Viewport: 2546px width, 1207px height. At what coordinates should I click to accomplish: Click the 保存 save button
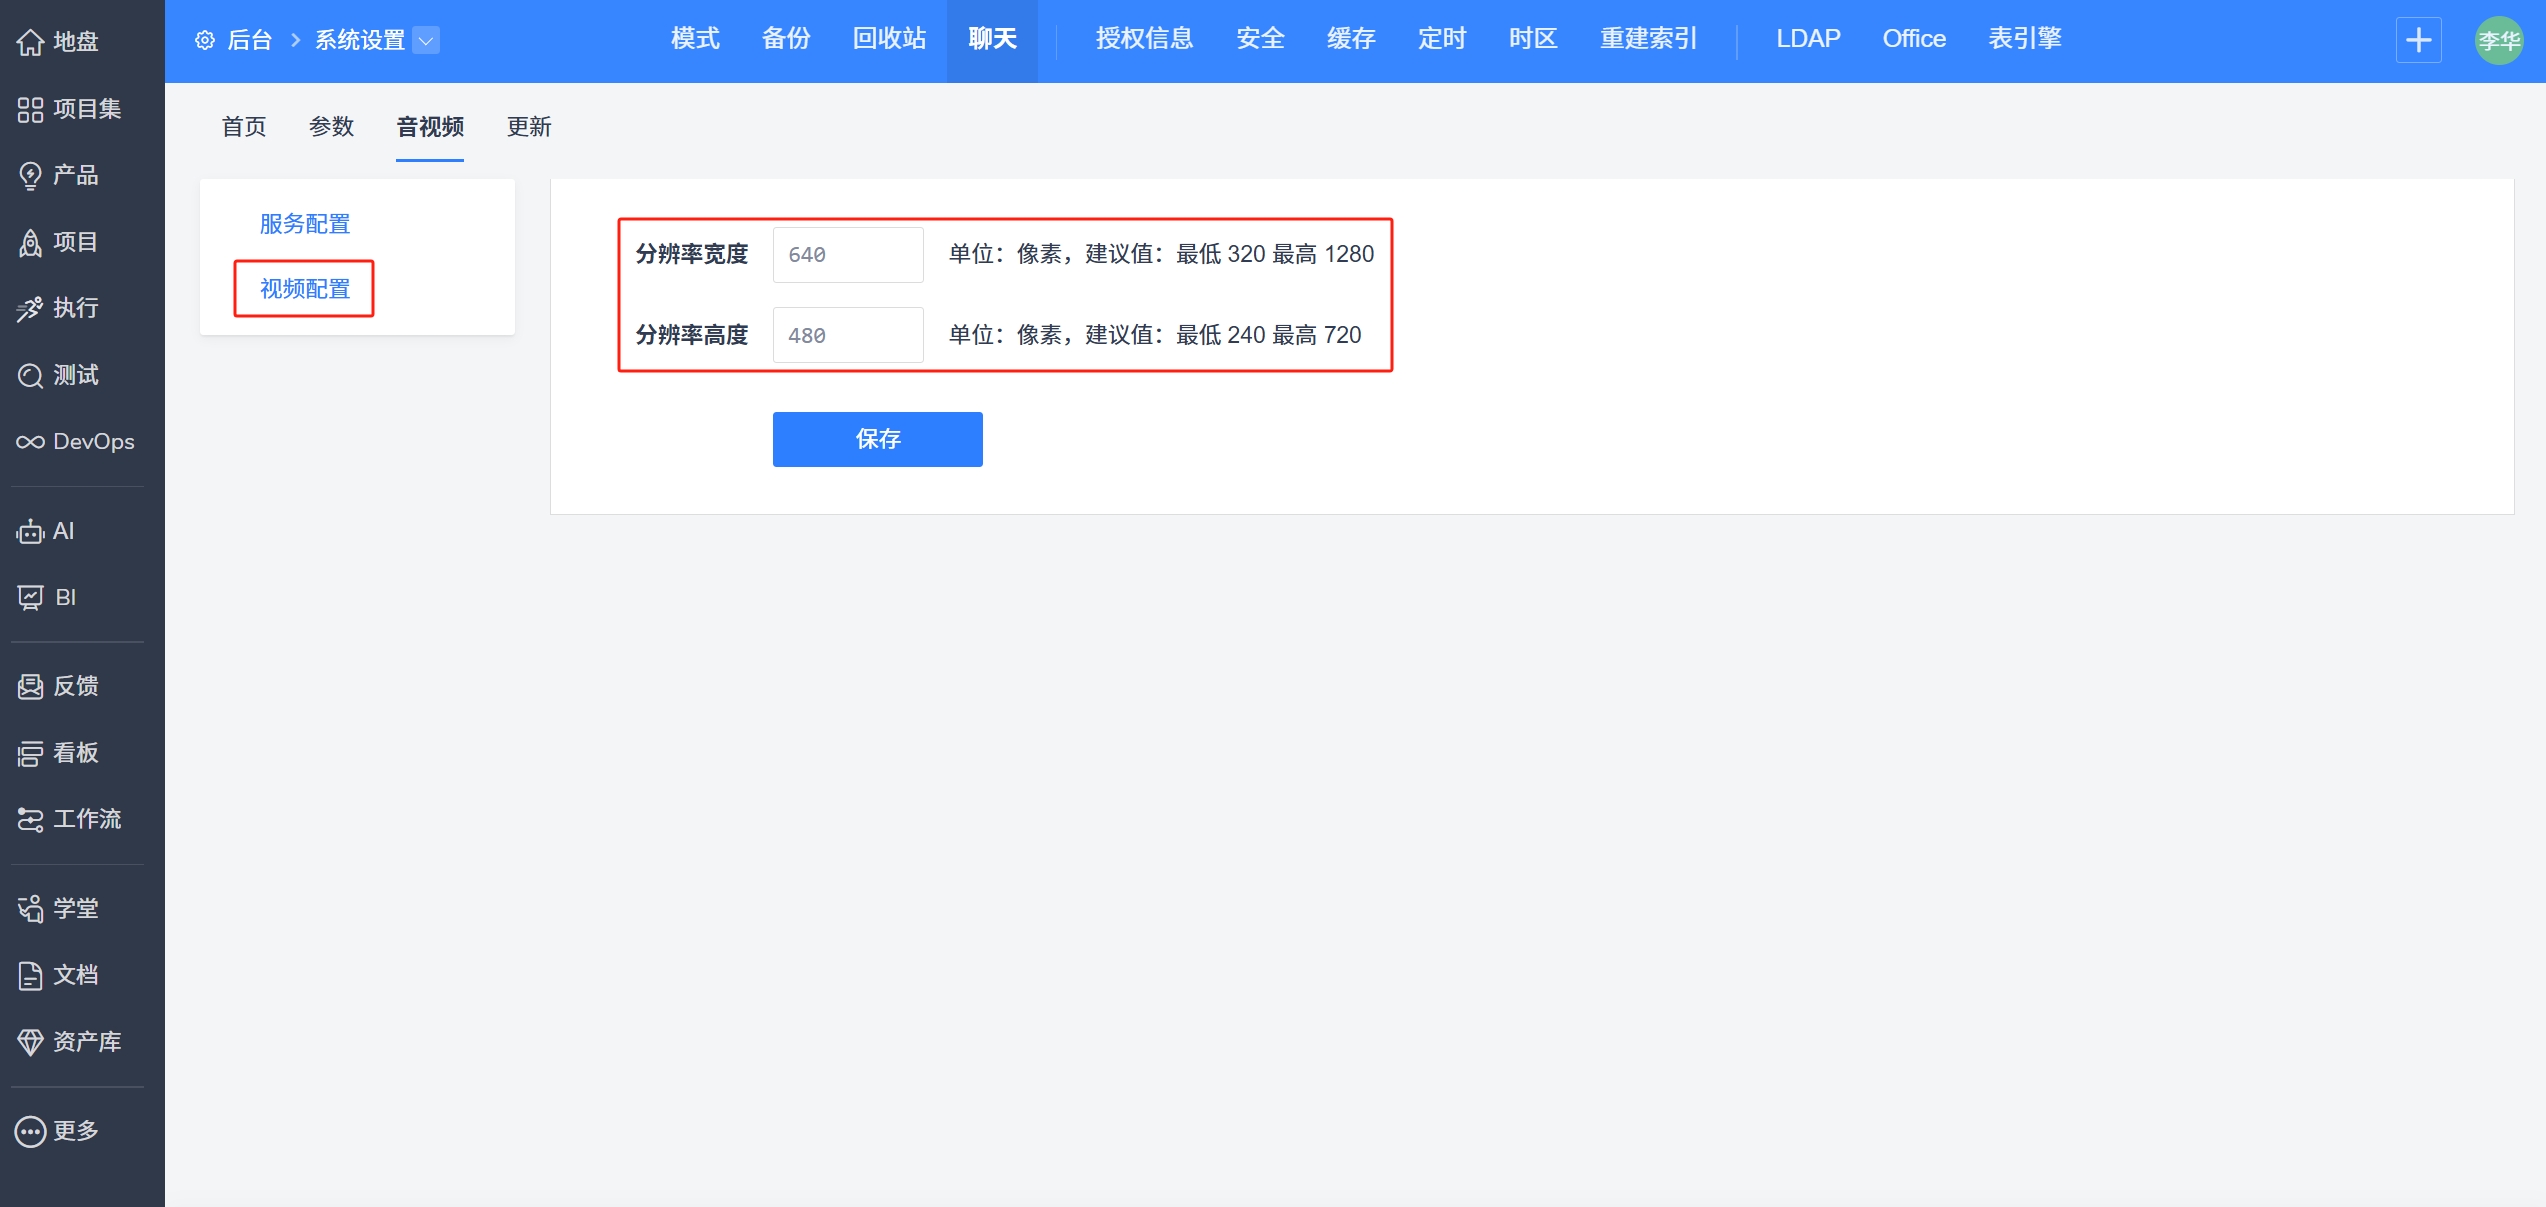877,439
